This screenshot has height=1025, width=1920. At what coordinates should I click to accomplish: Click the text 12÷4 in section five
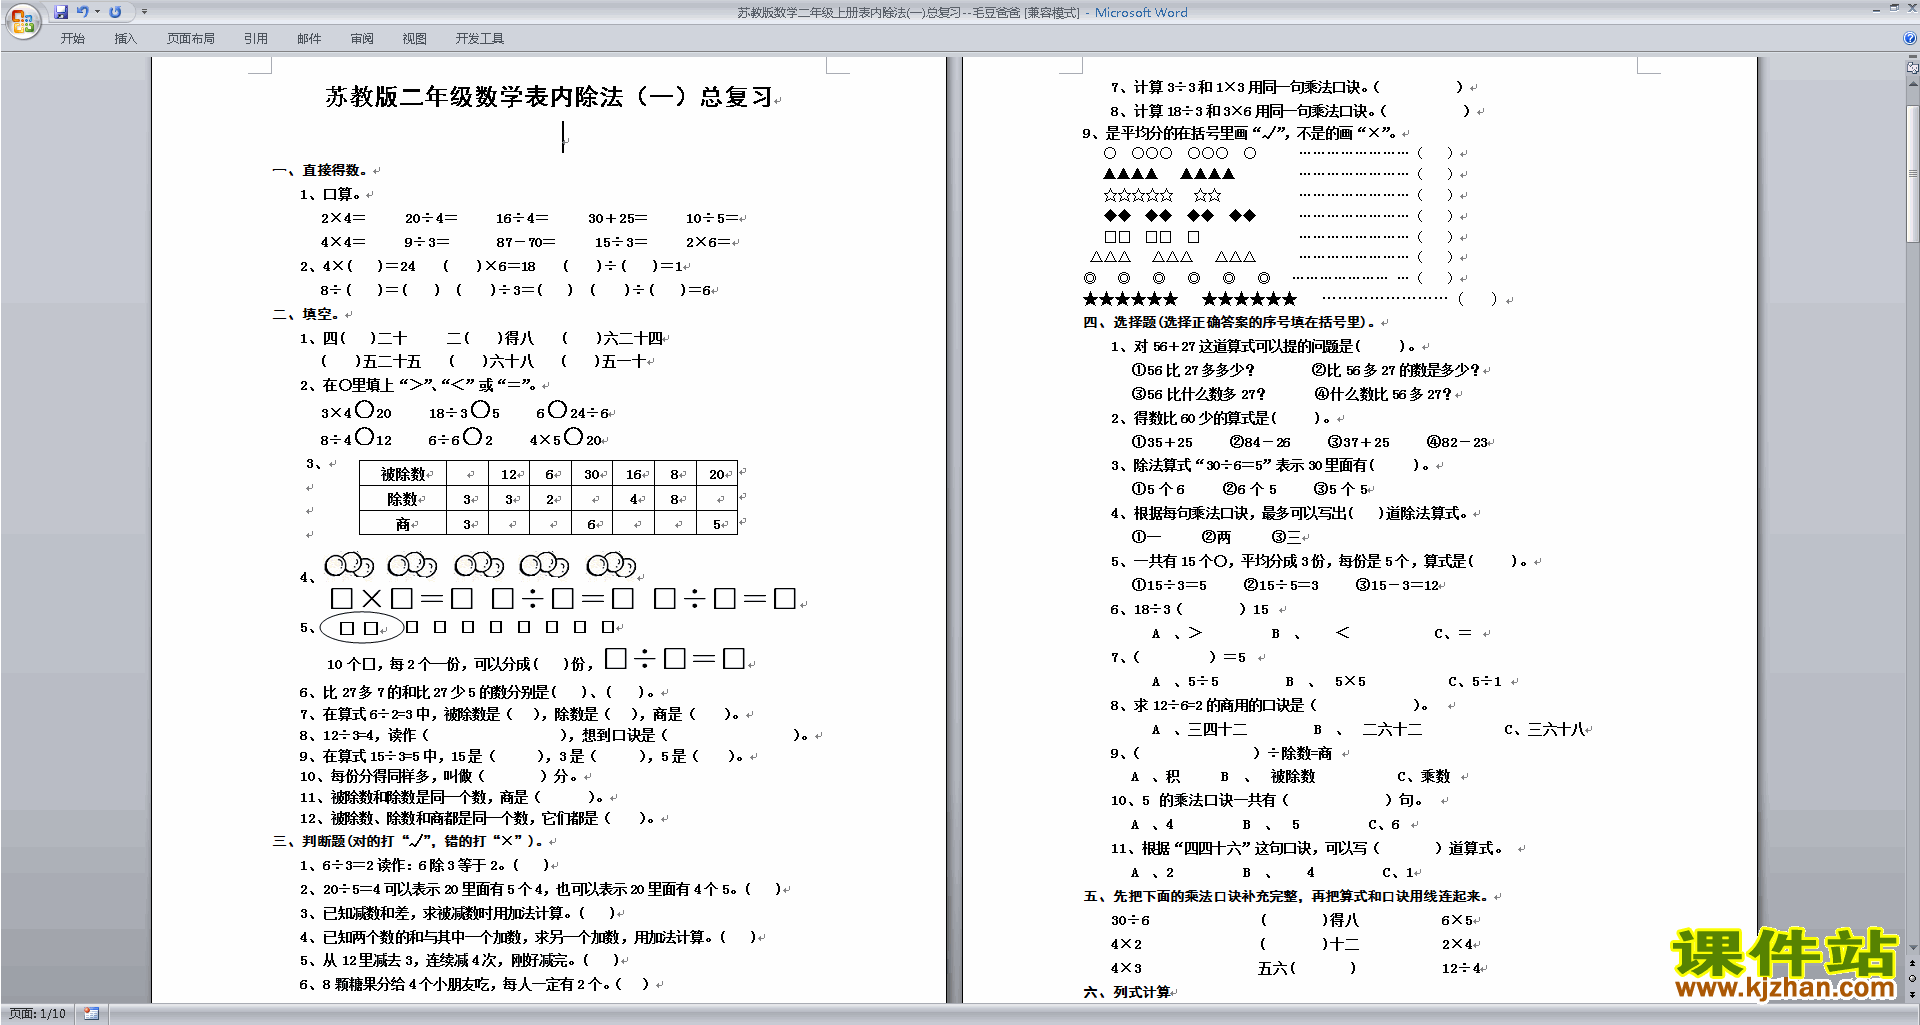pyautogui.click(x=1461, y=968)
